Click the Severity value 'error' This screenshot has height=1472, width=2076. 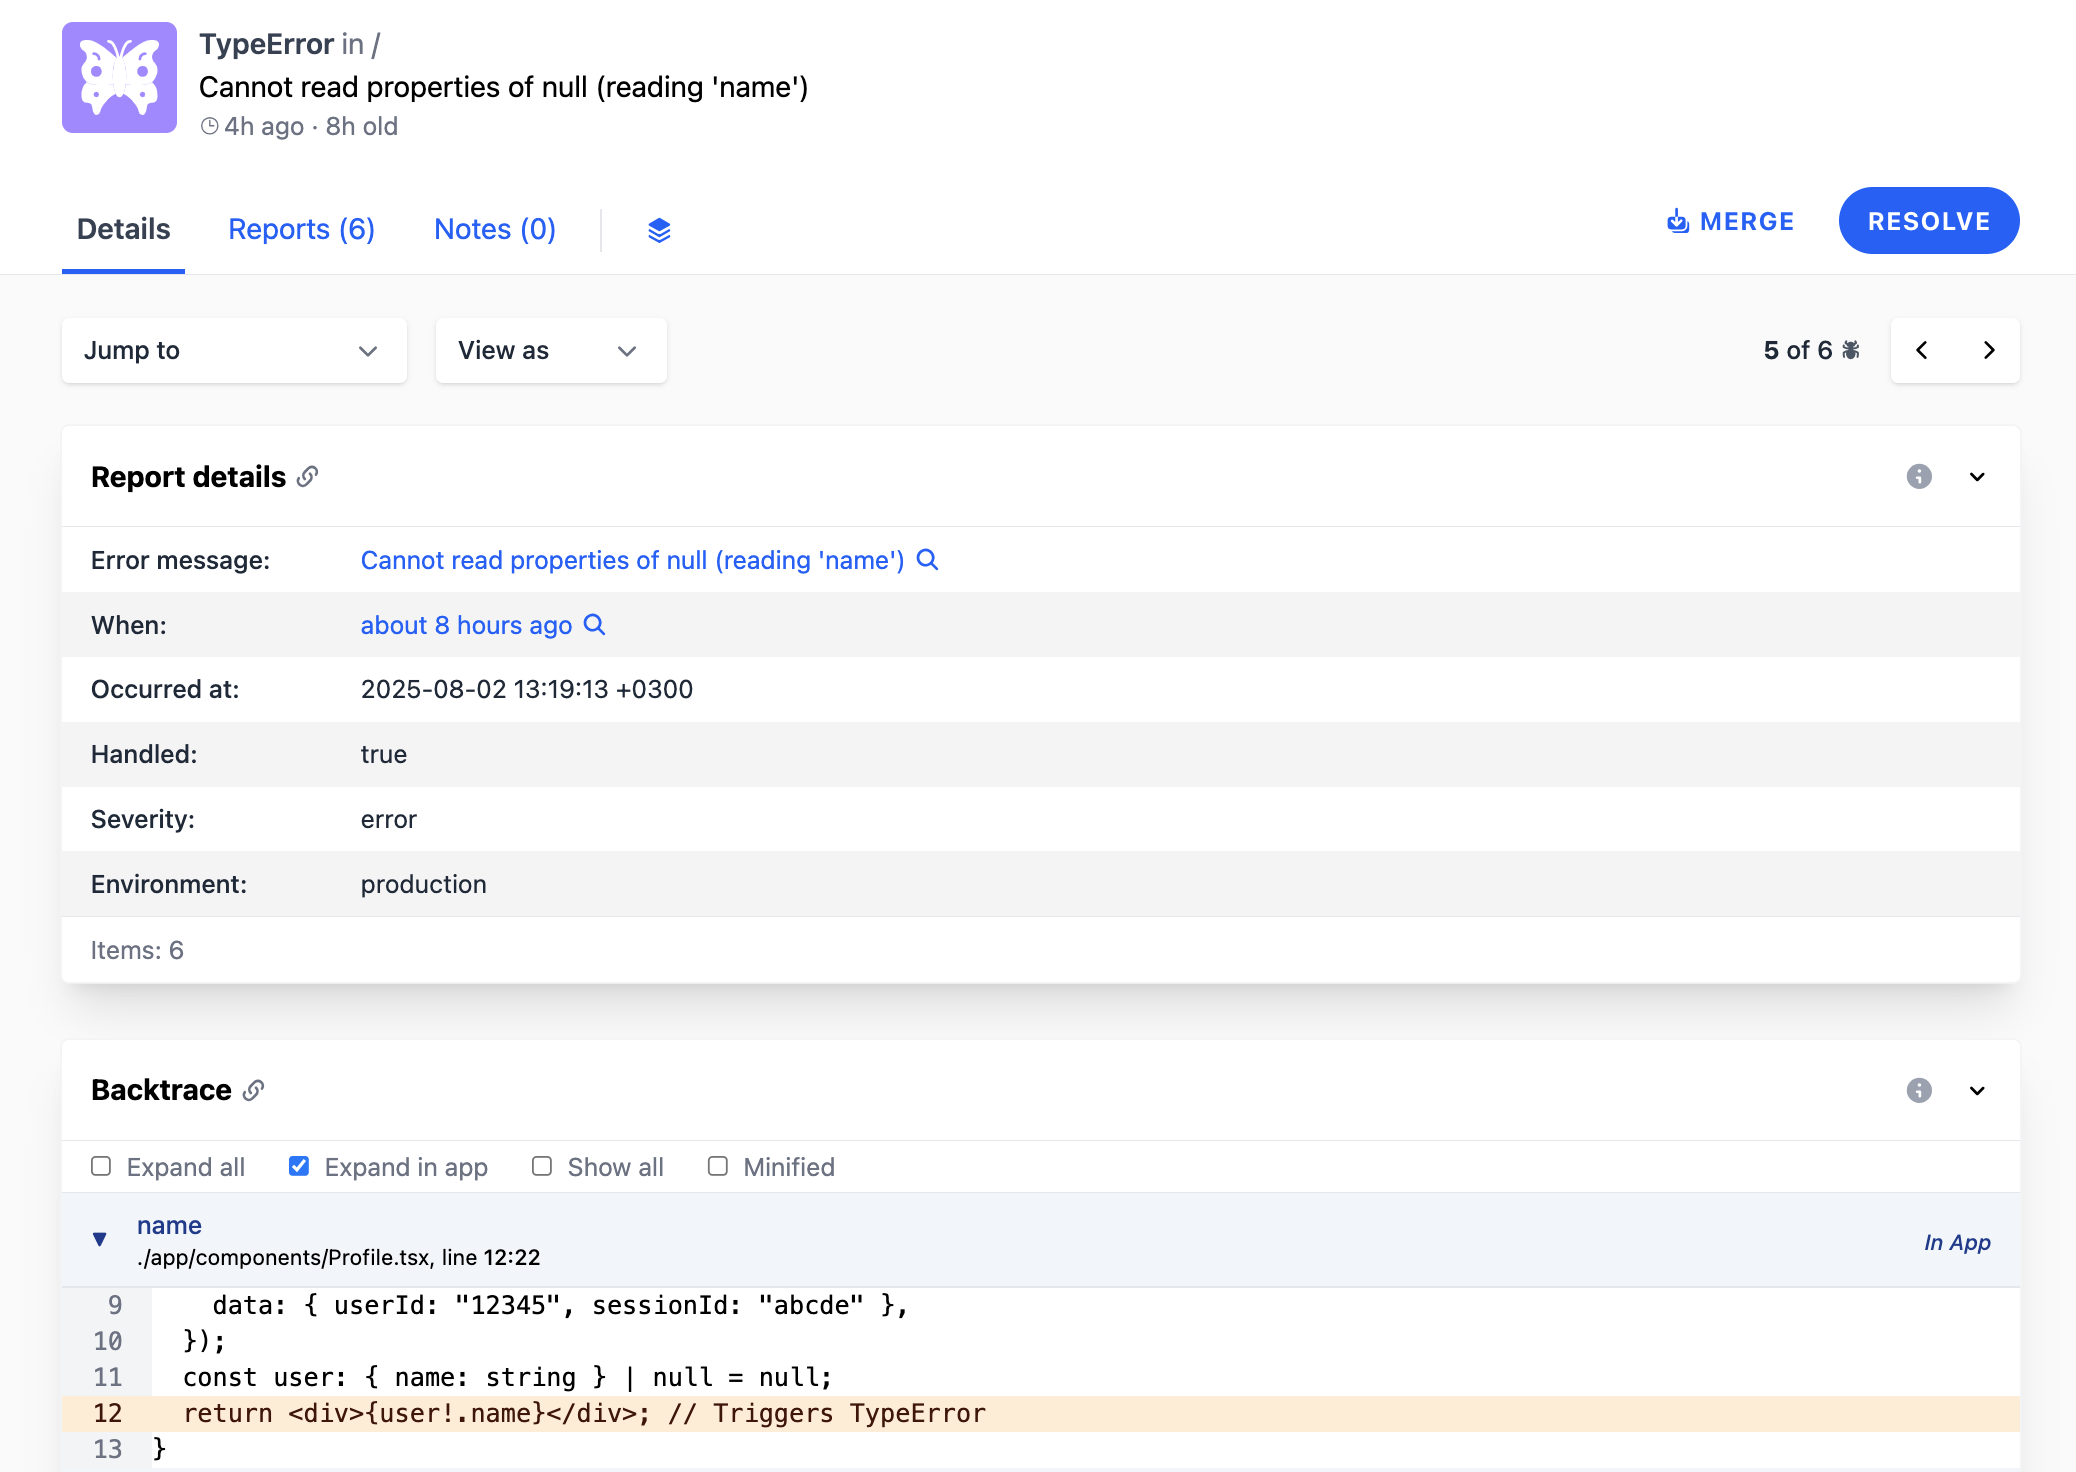(389, 819)
